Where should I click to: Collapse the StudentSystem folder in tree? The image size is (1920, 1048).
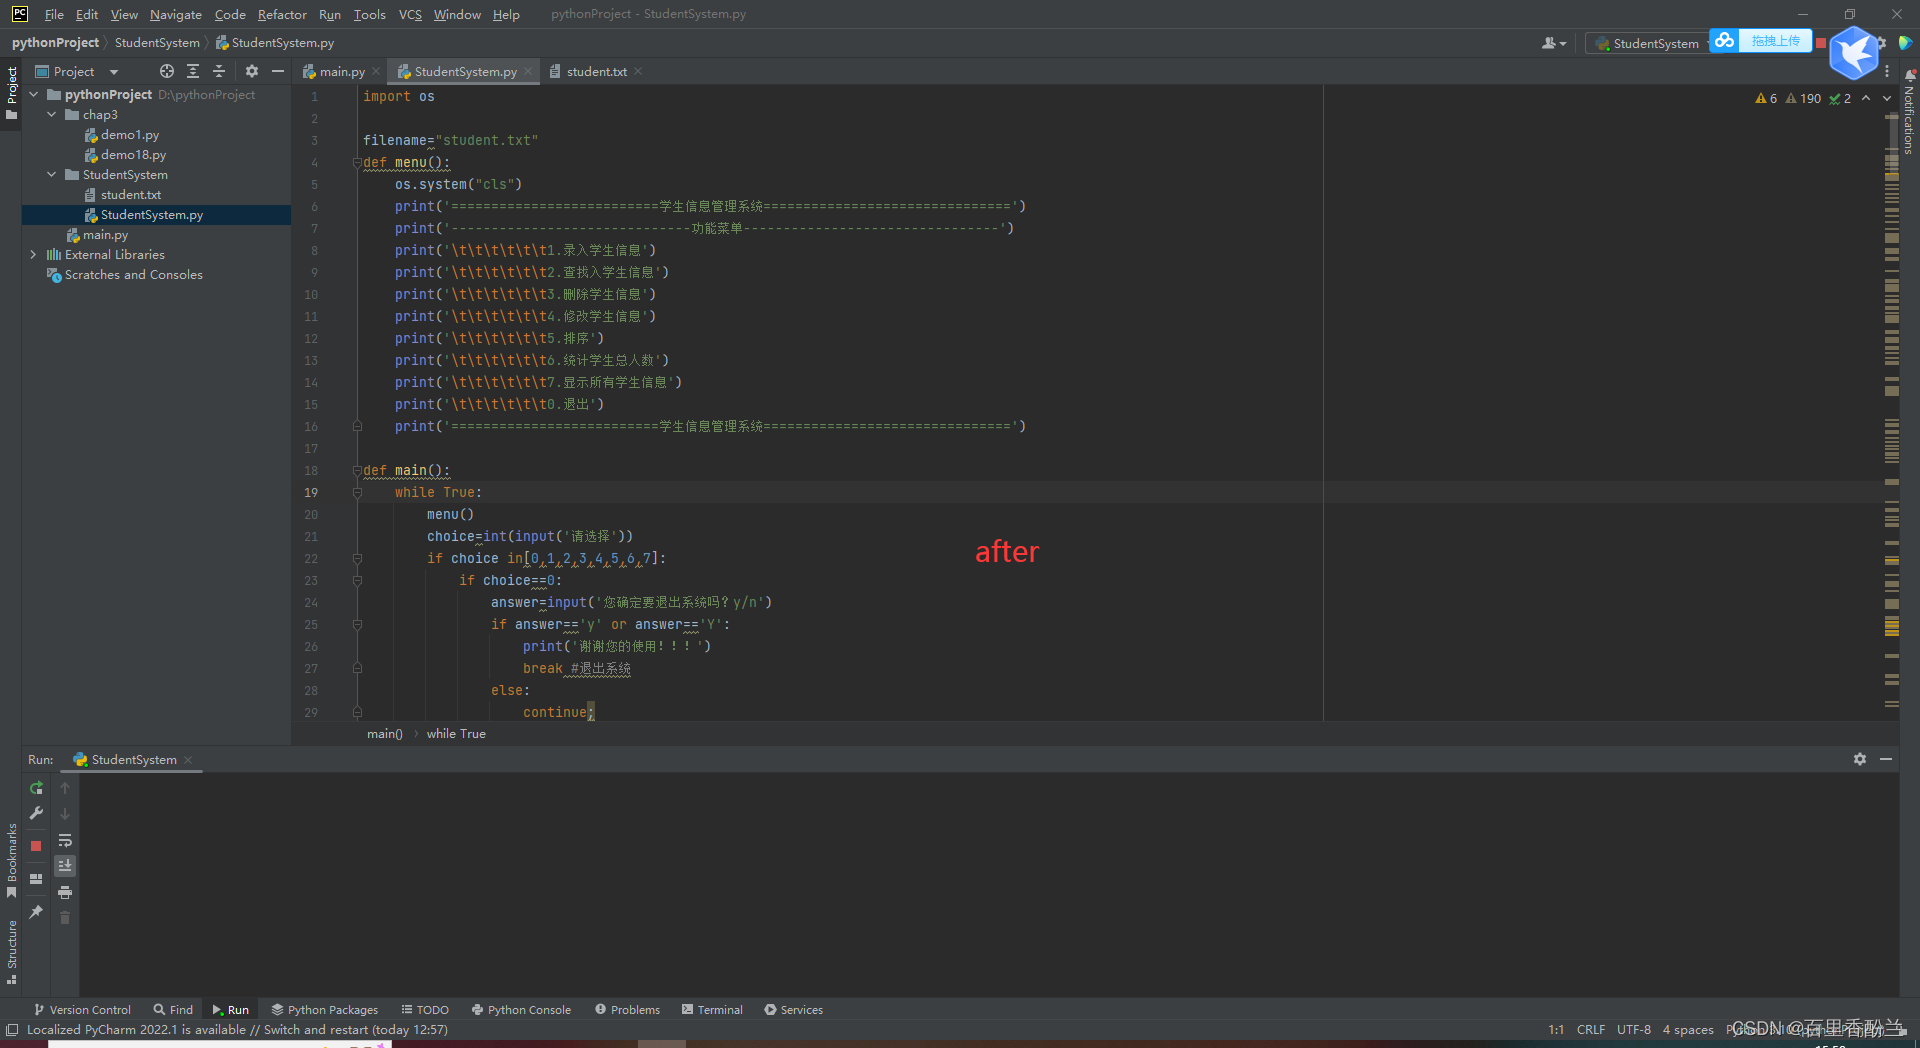[52, 175]
